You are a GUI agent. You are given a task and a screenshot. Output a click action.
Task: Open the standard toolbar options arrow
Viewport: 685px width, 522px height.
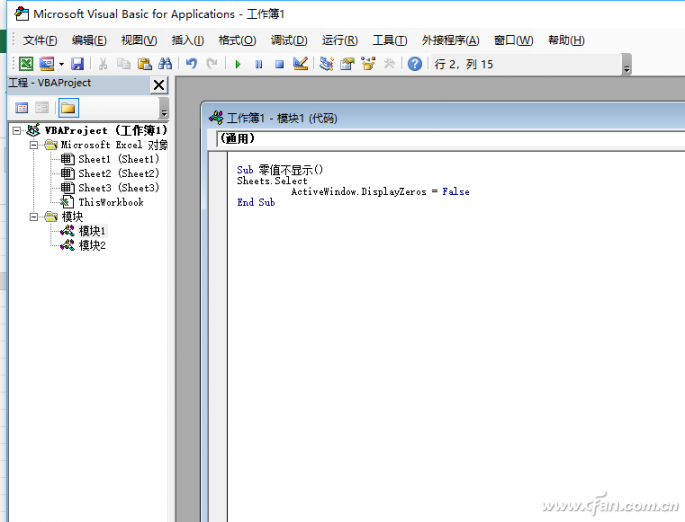[x=627, y=65]
